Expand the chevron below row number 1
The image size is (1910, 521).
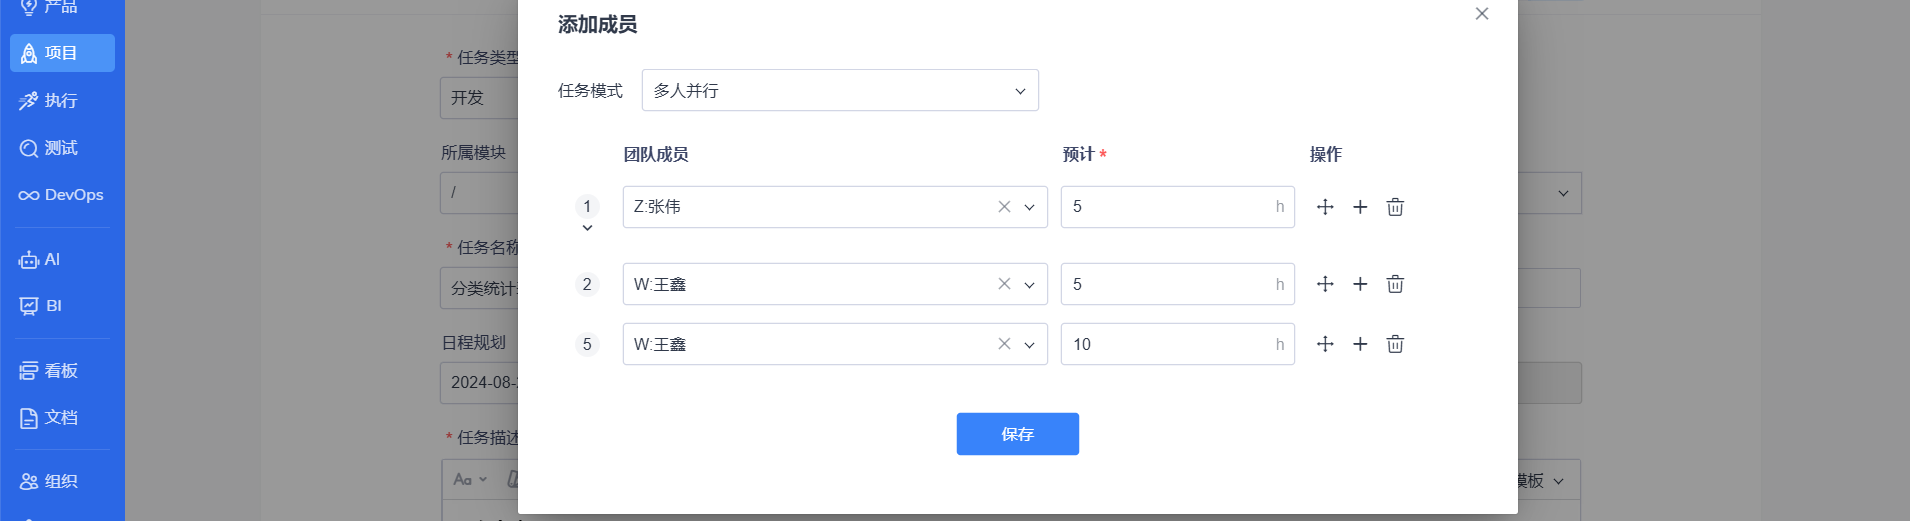pyautogui.click(x=587, y=228)
